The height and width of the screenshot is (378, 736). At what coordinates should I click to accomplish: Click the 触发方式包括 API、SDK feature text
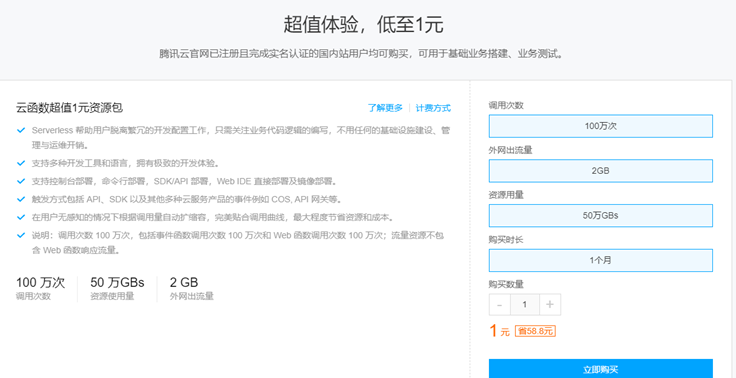pos(187,199)
